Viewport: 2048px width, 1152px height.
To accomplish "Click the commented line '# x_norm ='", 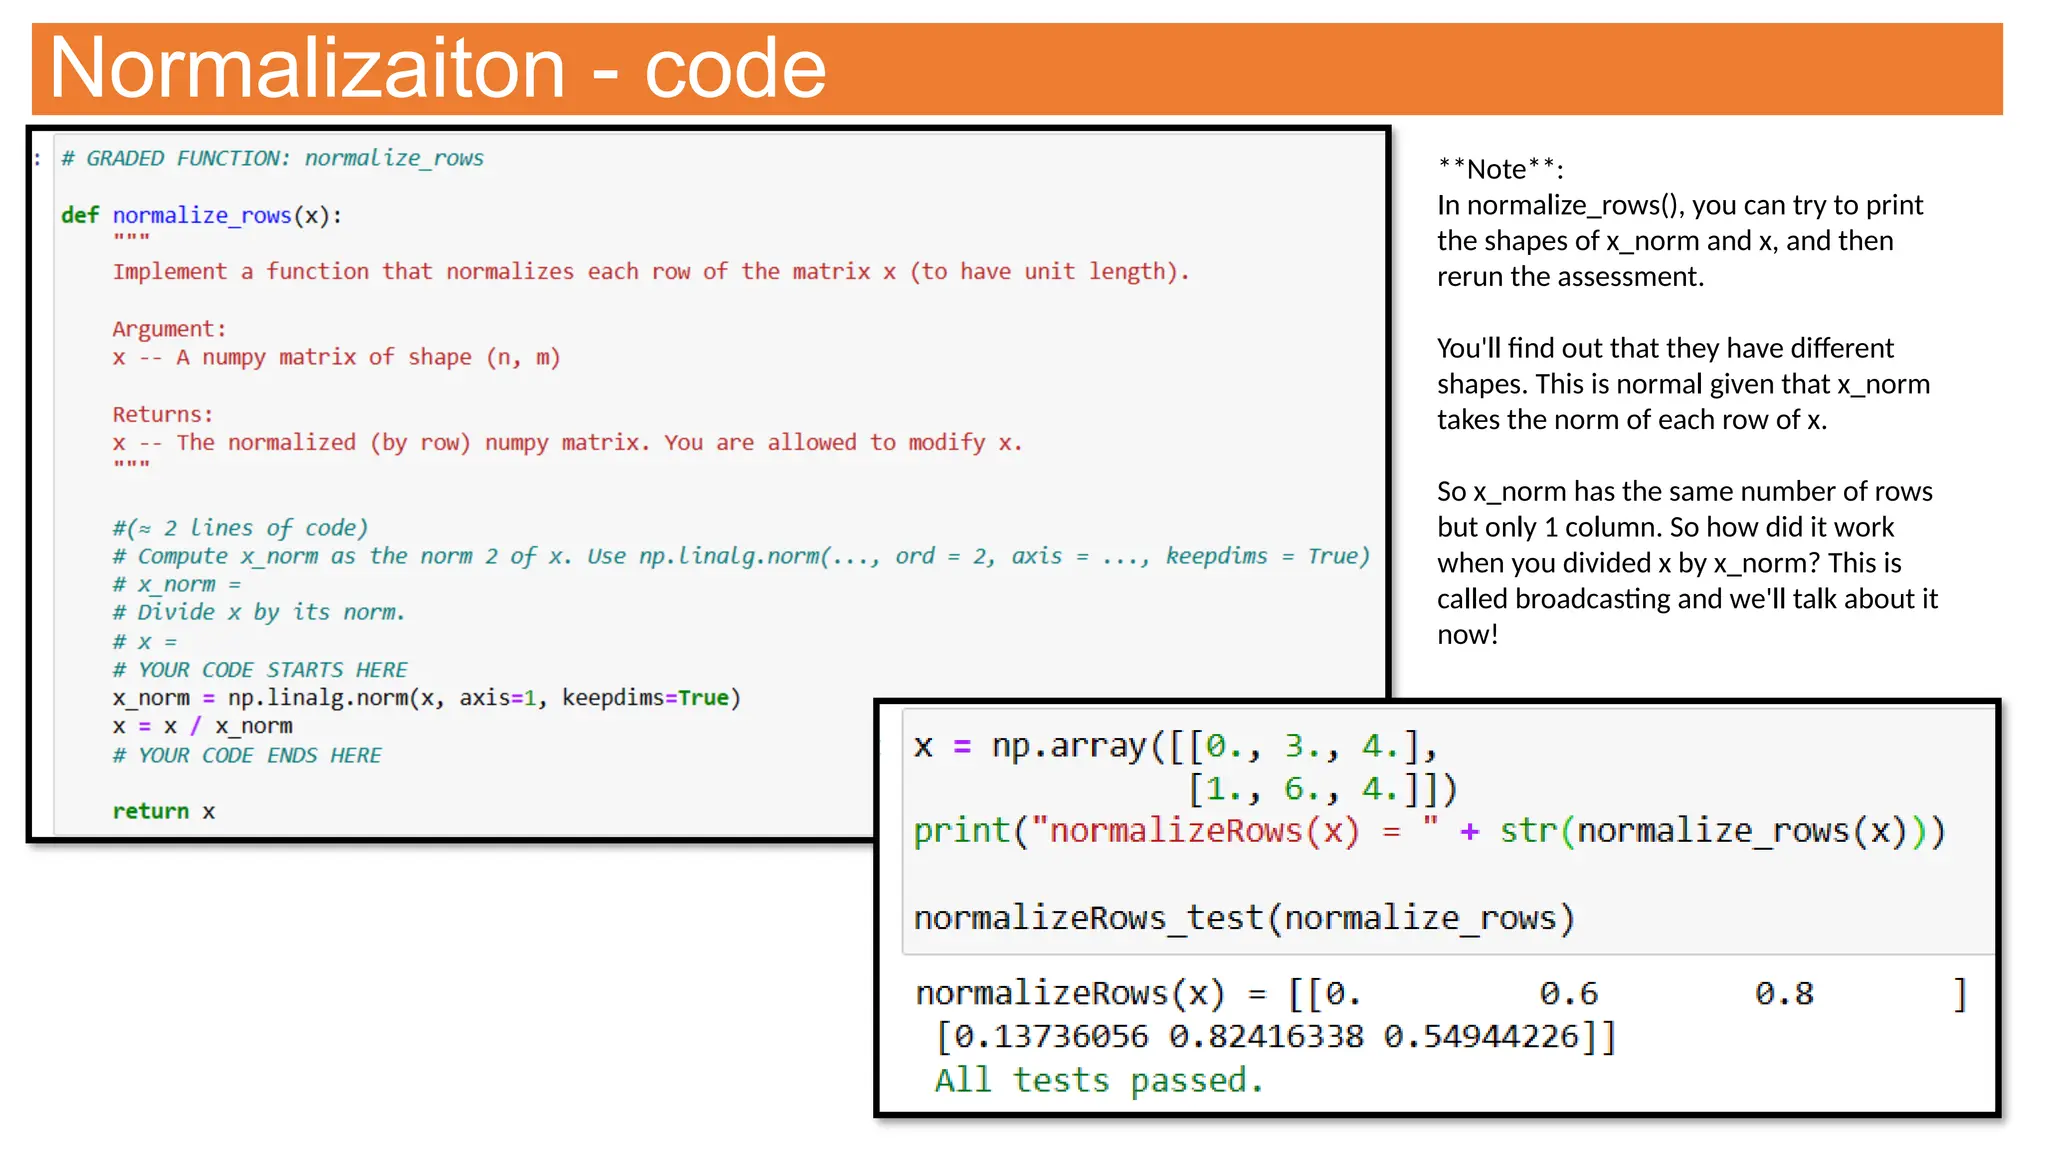I will [176, 584].
